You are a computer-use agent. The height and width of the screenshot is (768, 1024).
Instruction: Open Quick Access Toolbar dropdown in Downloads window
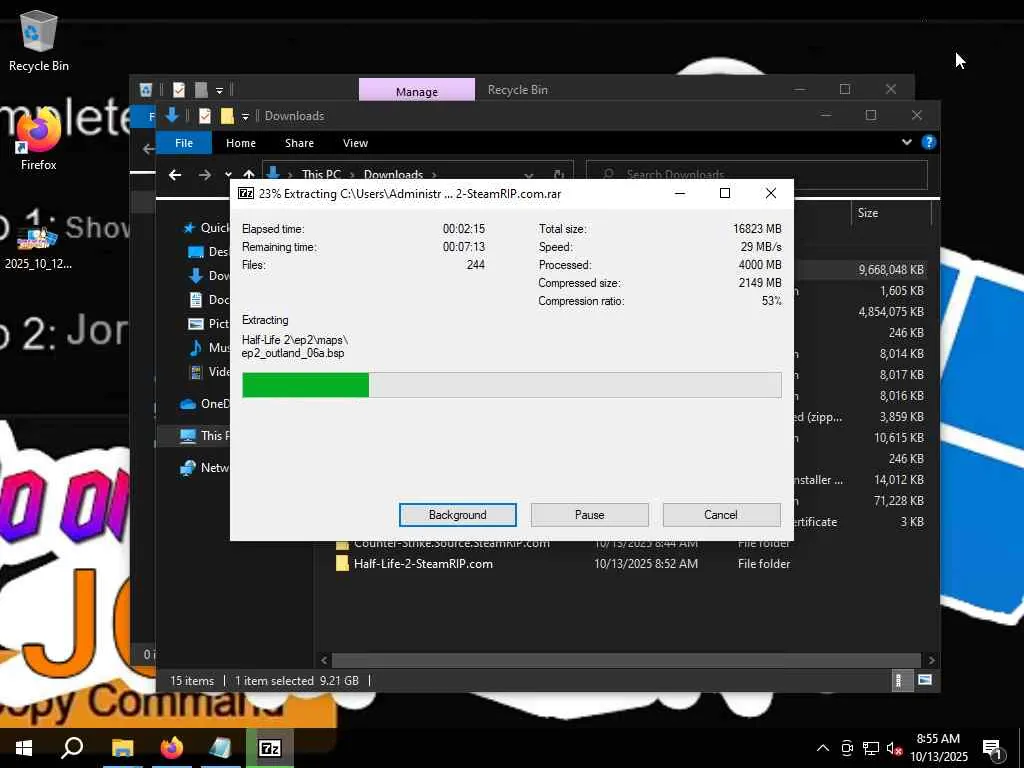[246, 116]
